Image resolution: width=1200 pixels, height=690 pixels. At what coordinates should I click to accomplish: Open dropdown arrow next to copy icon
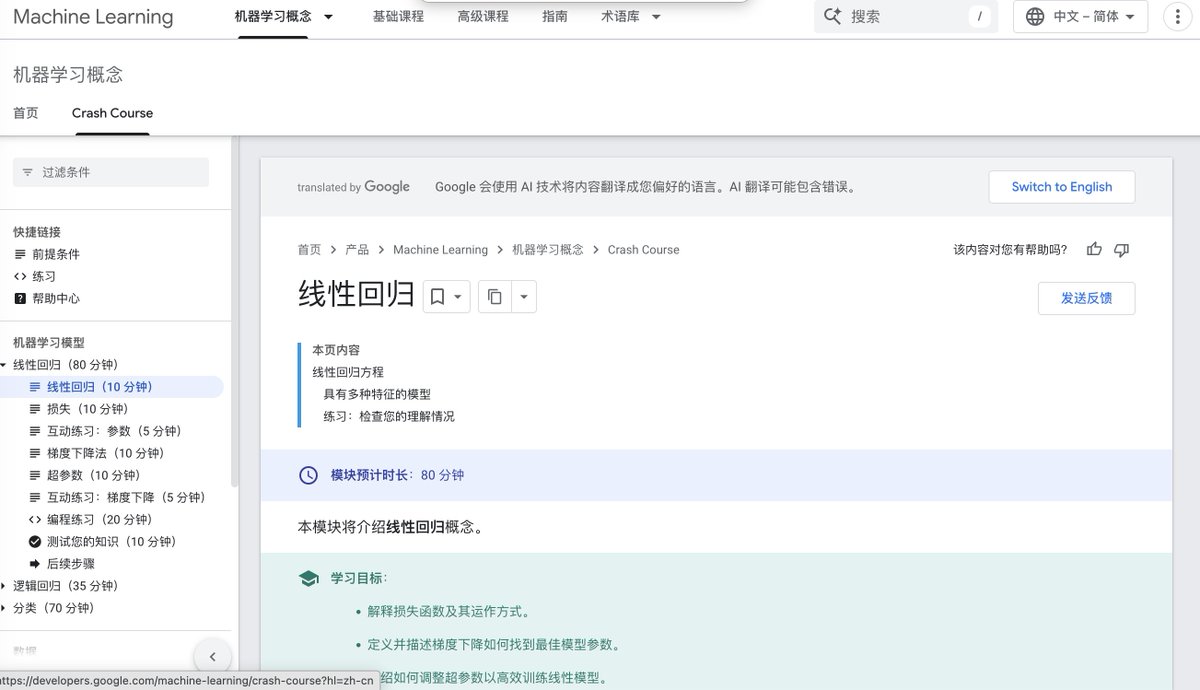click(524, 296)
